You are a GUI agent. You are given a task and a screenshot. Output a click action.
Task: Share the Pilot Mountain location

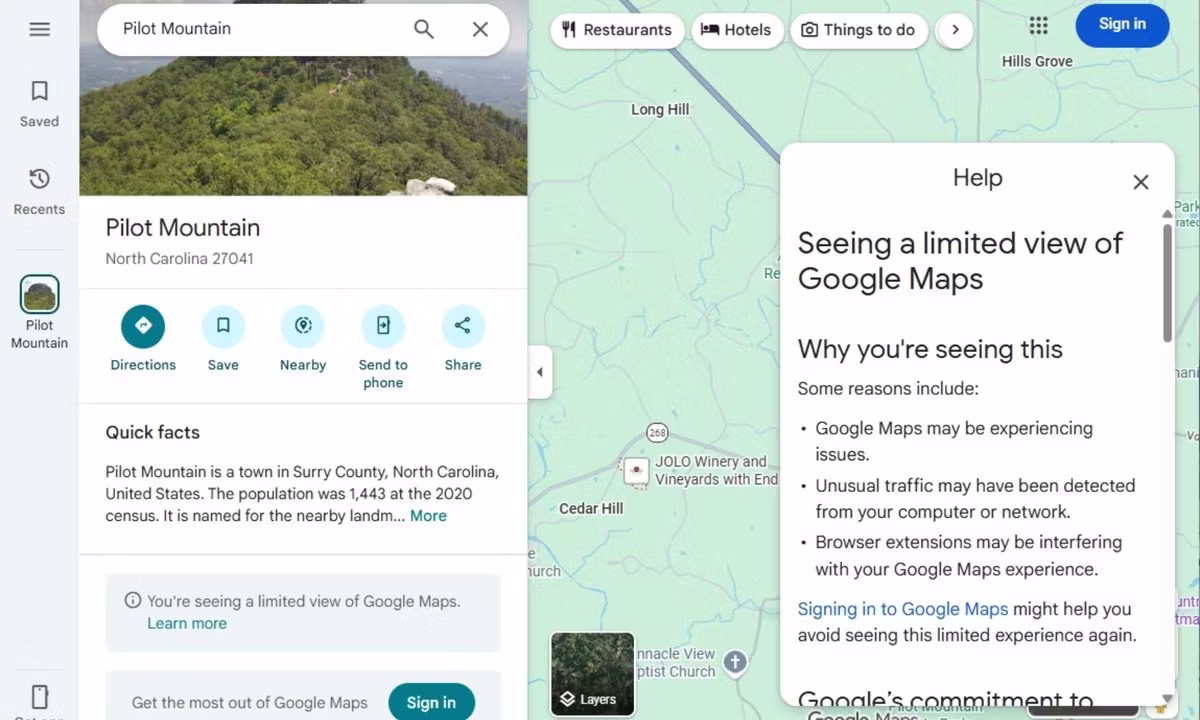point(462,325)
